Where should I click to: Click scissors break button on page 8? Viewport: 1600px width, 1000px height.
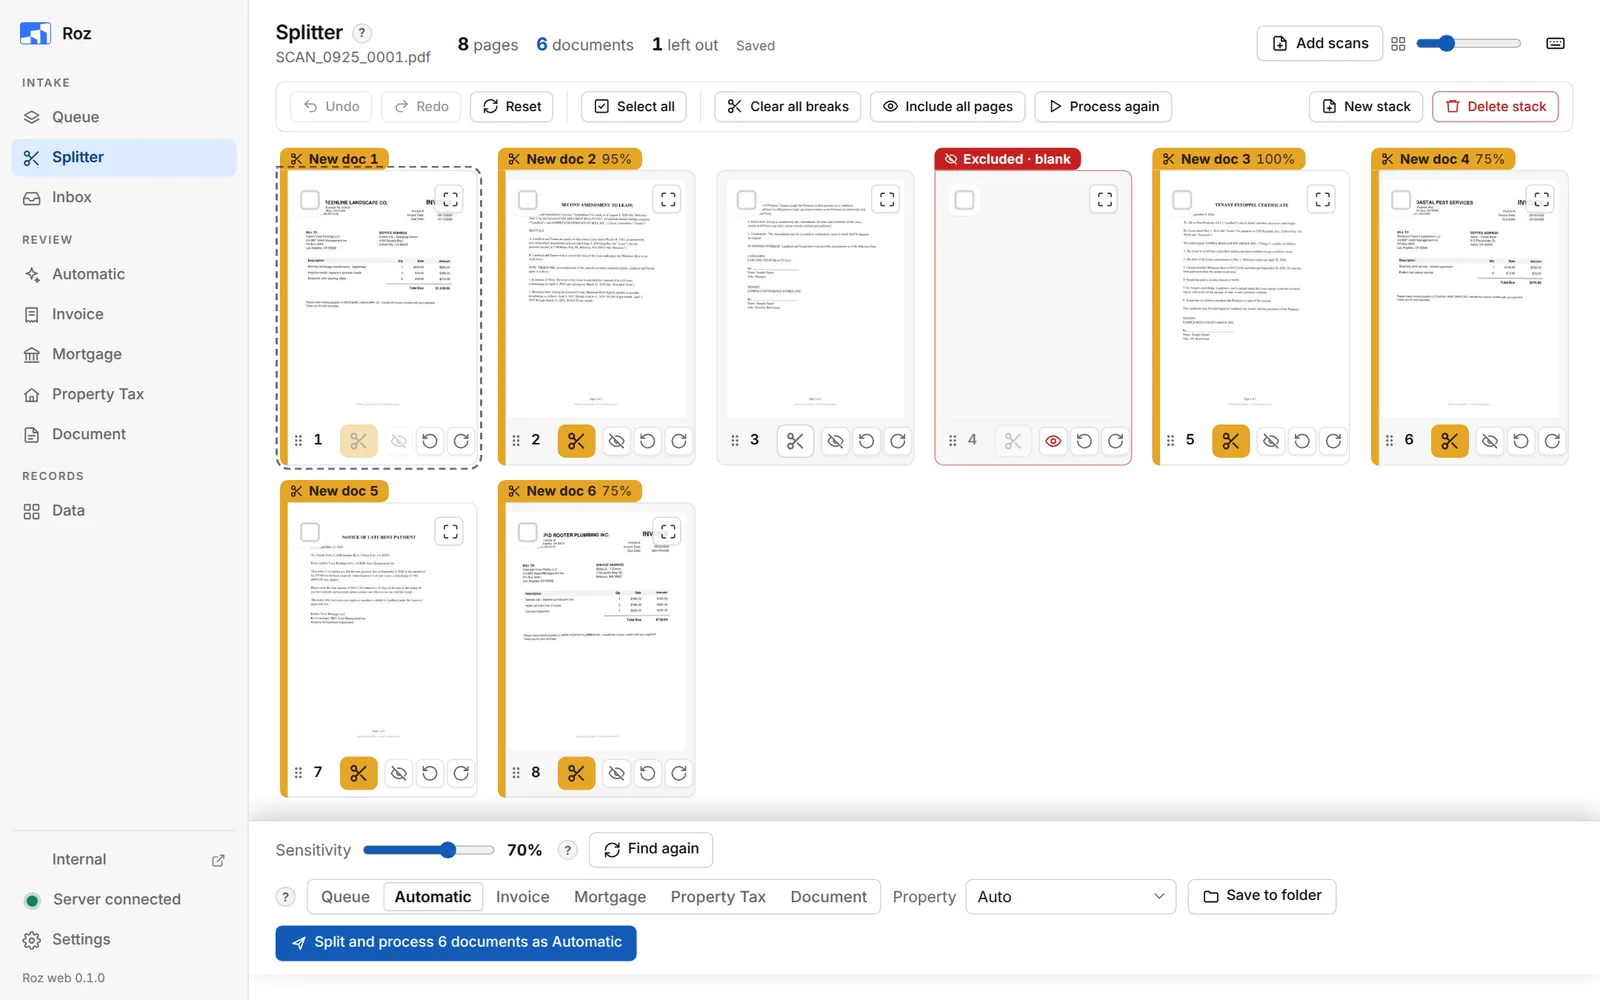click(576, 773)
